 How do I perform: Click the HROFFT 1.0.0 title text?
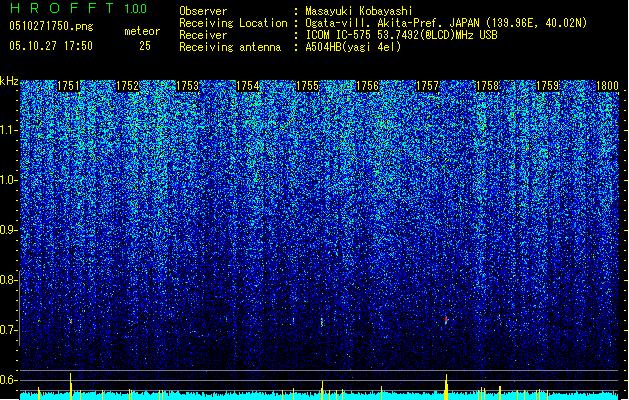(78, 8)
